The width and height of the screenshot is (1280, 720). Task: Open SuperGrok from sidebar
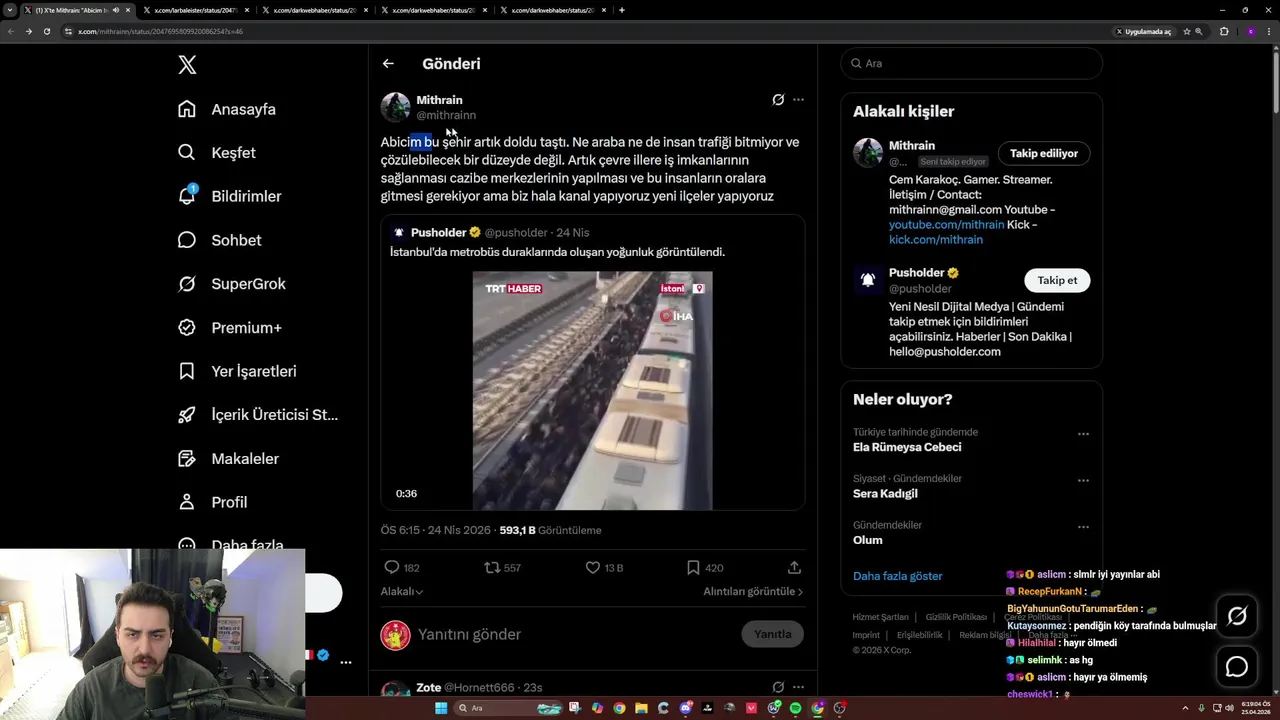point(232,284)
